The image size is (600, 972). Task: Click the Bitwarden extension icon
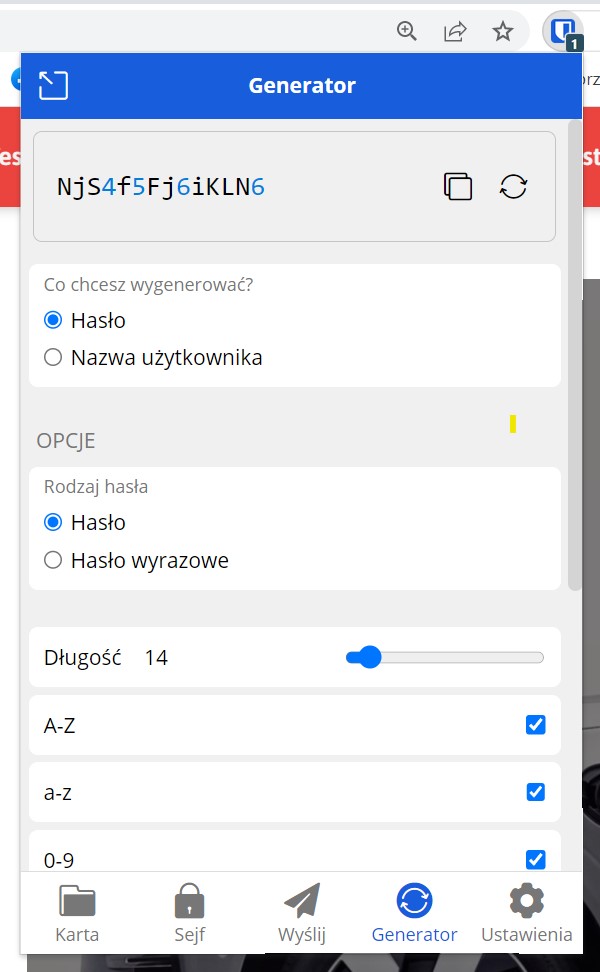coord(563,31)
